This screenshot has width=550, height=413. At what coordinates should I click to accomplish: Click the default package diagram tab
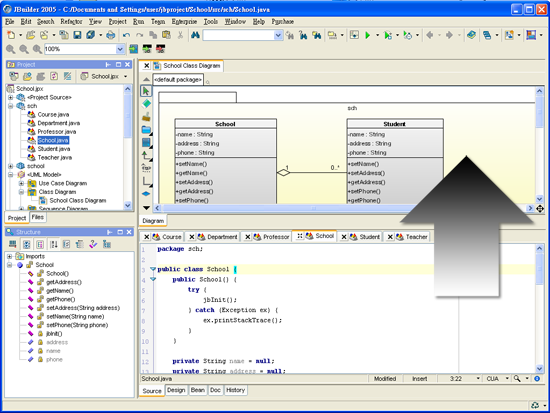tap(178, 80)
